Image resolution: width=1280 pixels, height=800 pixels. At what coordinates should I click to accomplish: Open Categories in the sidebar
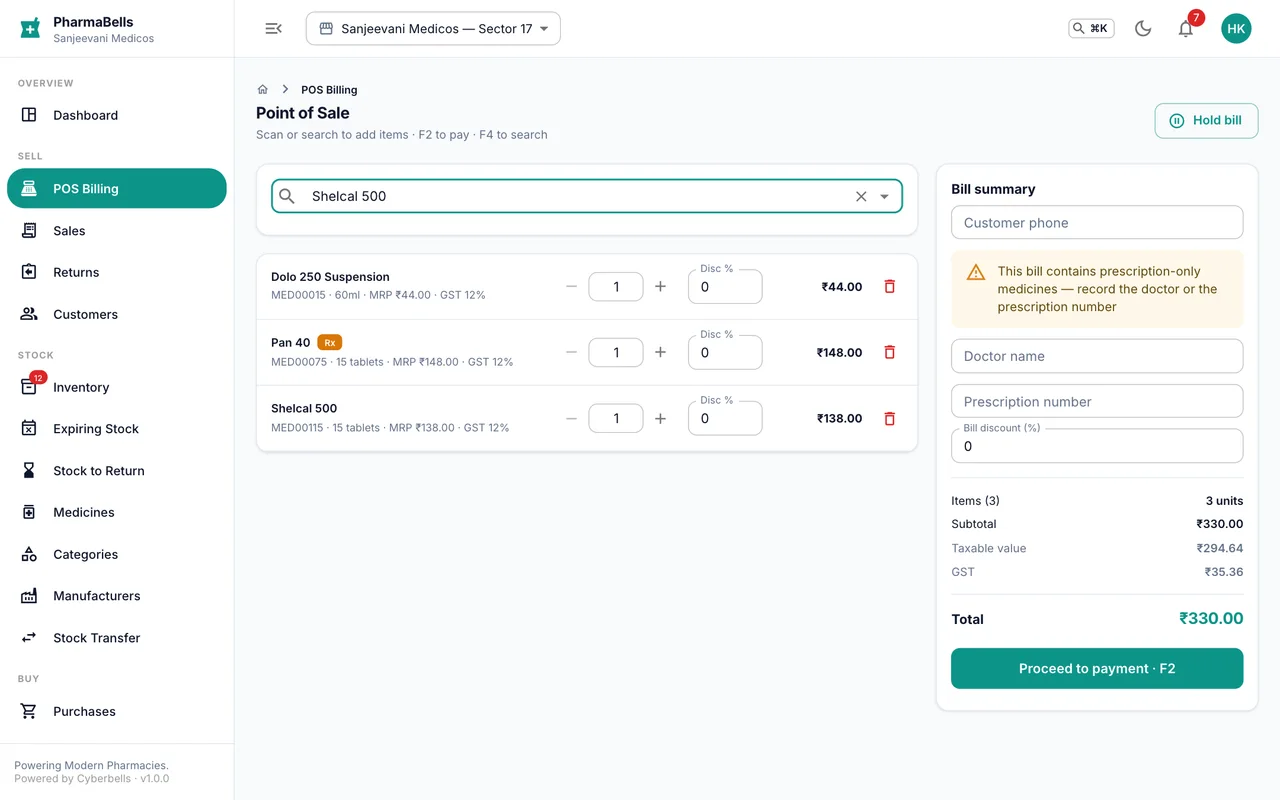[x=117, y=554]
